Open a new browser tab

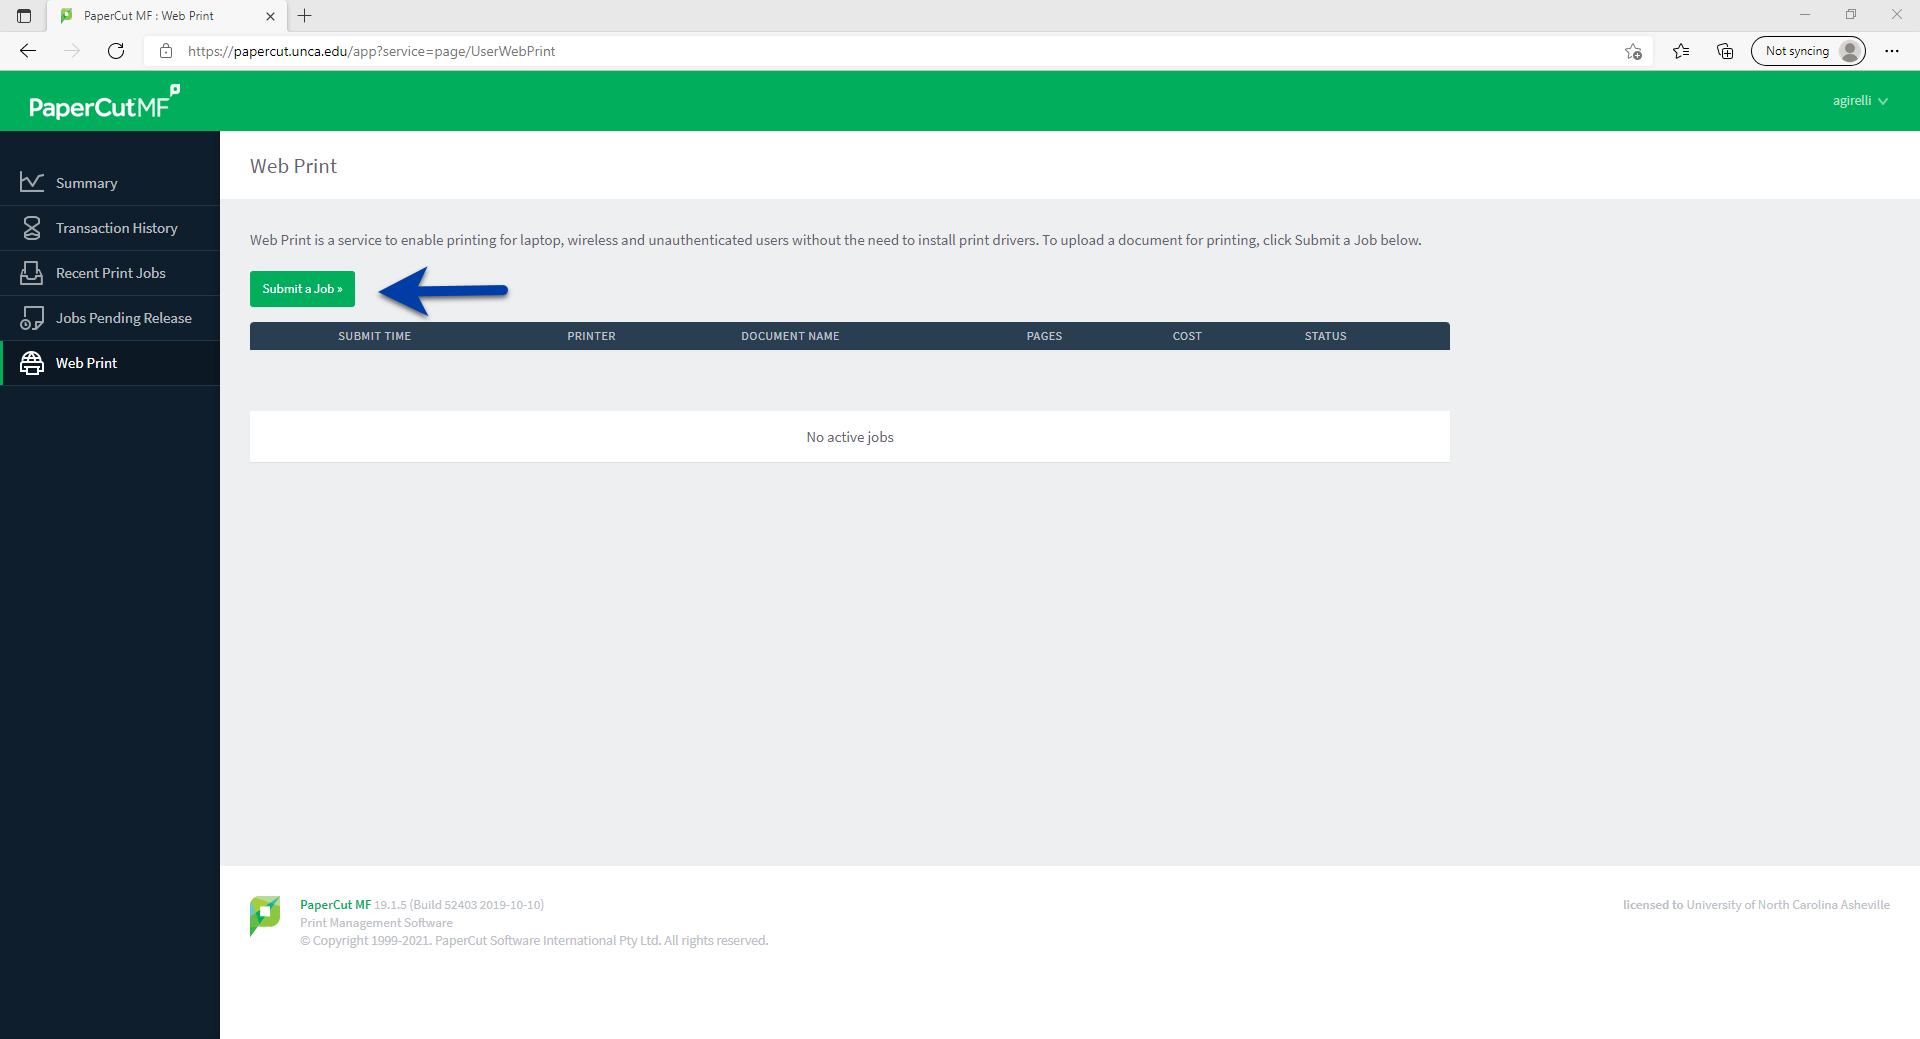(305, 16)
